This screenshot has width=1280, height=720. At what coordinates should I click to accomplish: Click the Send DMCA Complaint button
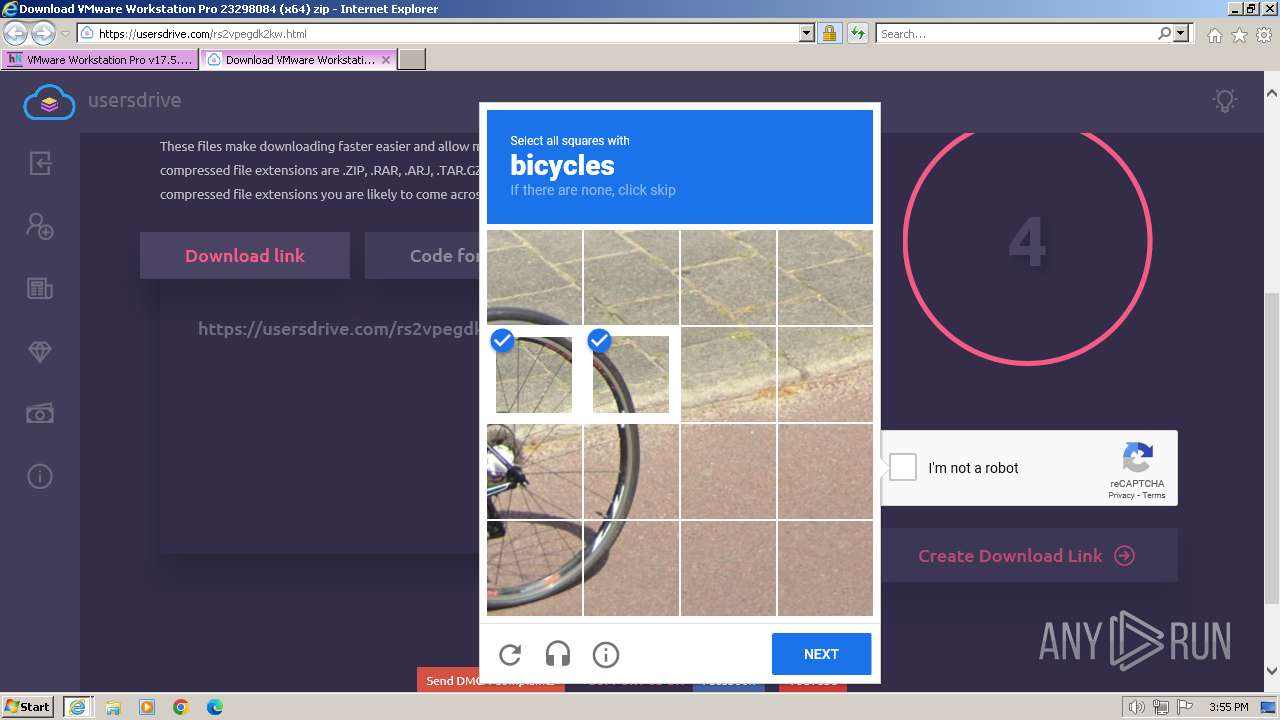(491, 680)
